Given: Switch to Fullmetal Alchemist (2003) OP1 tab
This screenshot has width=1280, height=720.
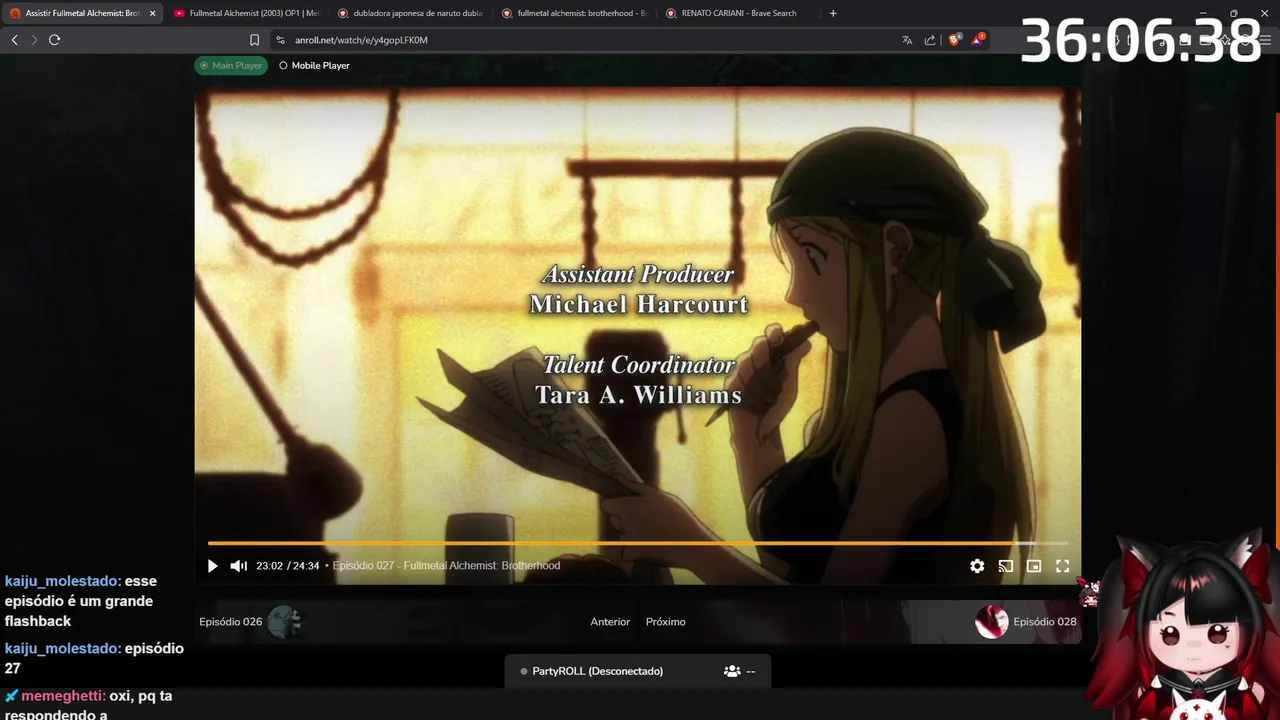Looking at the screenshot, I should [x=246, y=13].
